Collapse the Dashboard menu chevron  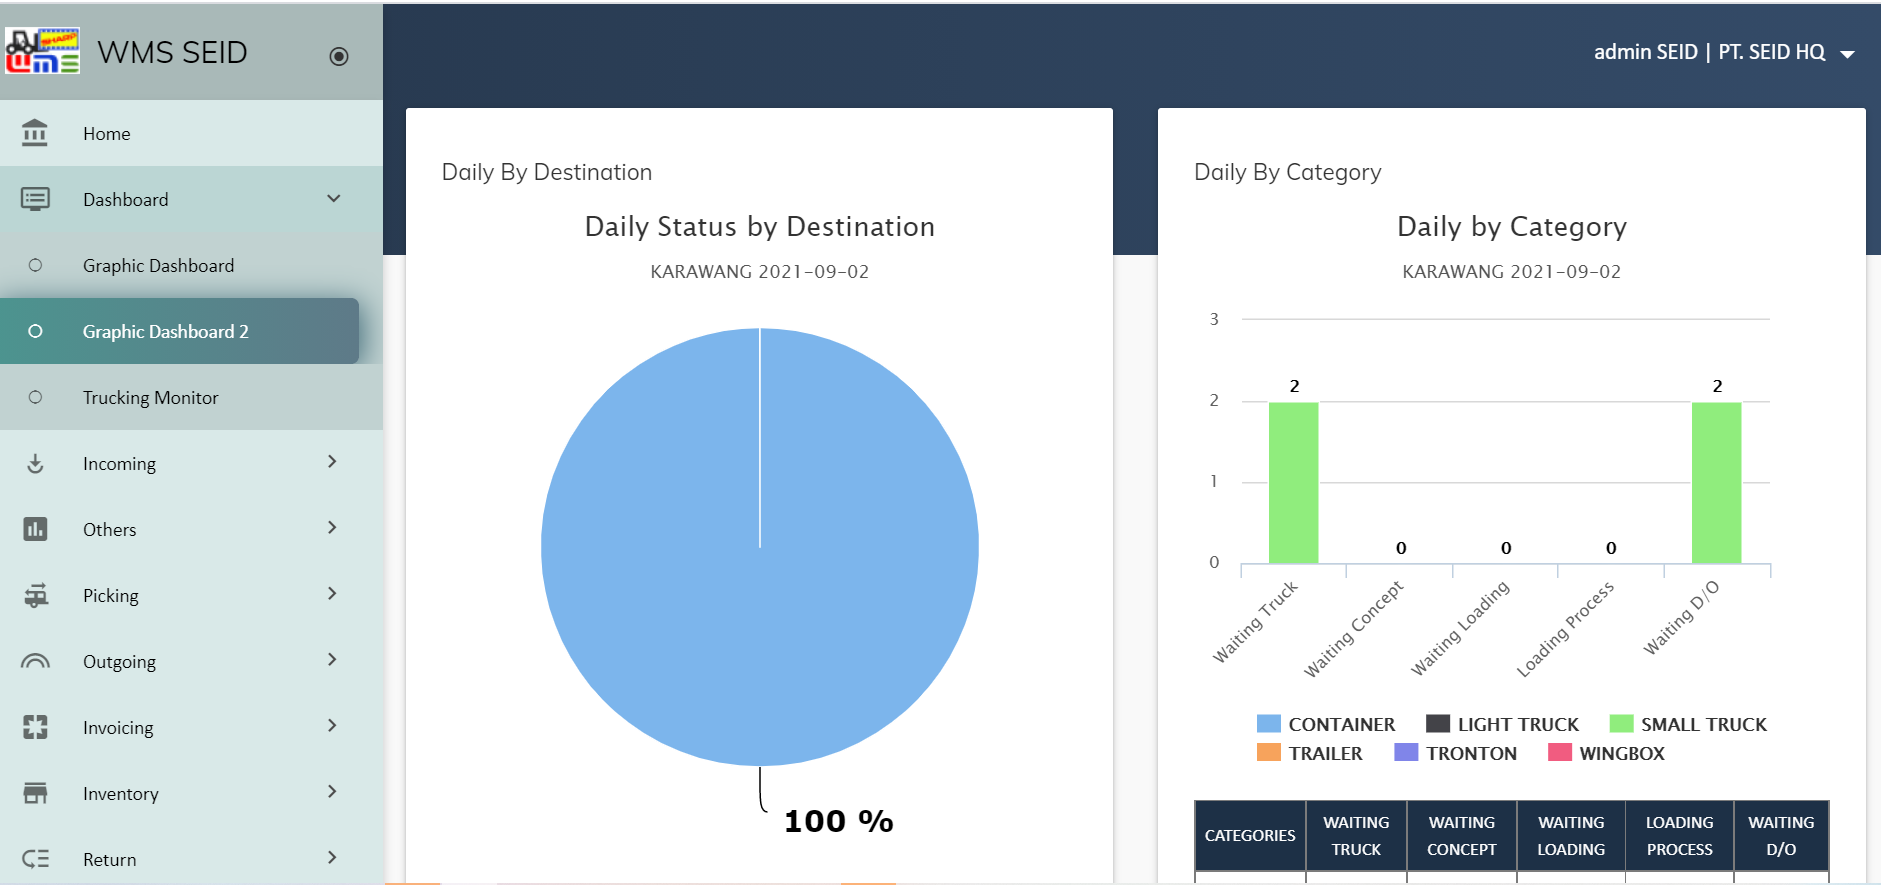(334, 199)
